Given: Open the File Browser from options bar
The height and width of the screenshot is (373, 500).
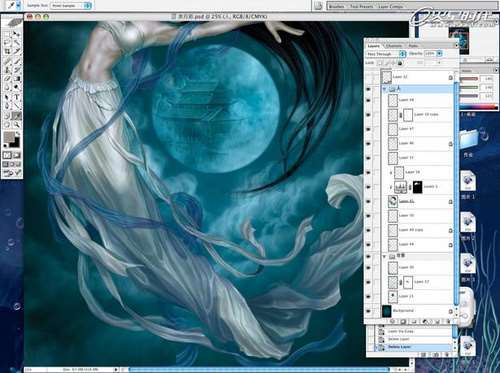Looking at the screenshot, I should [318, 6].
